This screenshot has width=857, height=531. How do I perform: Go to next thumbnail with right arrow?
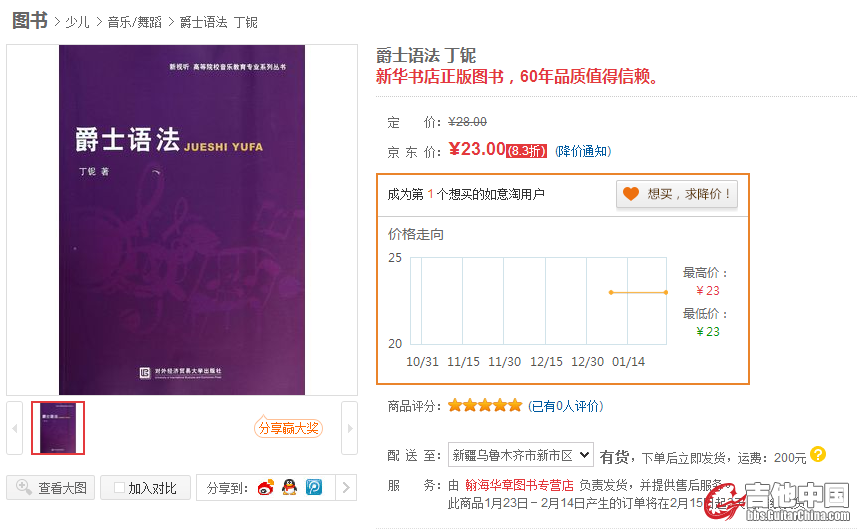pyautogui.click(x=350, y=428)
